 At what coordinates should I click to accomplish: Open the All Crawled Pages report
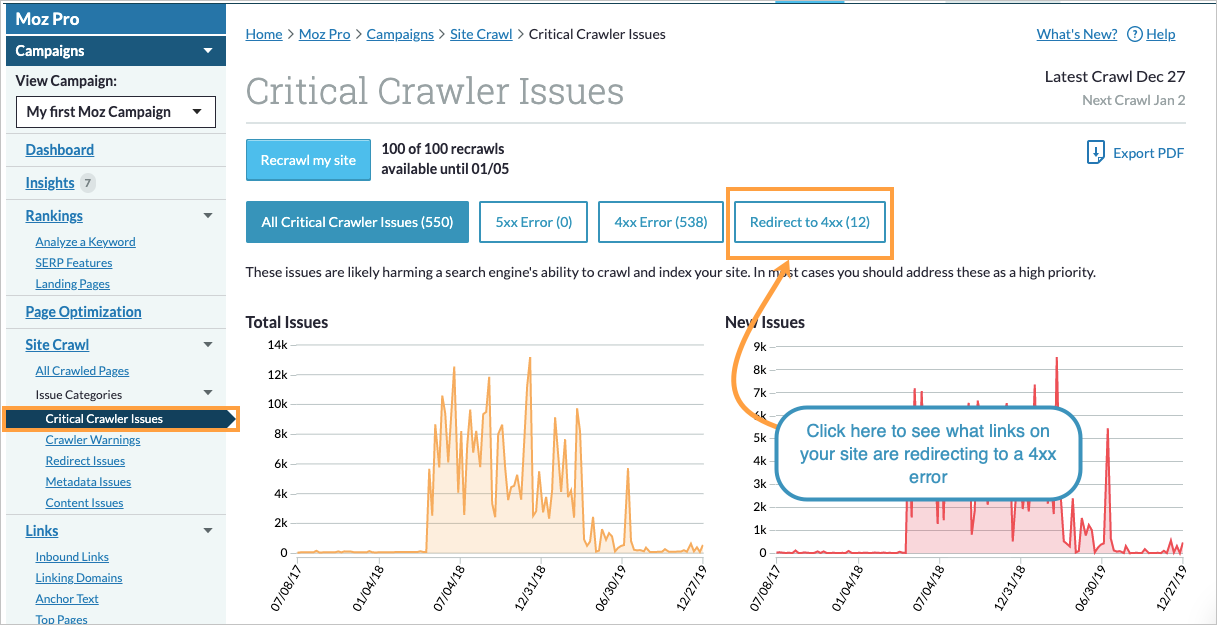82,370
